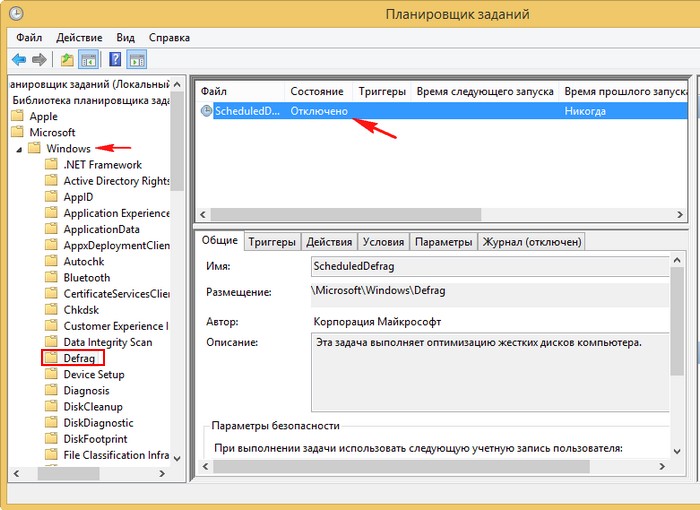
Task: Click the Описание text field
Action: click(x=490, y=370)
